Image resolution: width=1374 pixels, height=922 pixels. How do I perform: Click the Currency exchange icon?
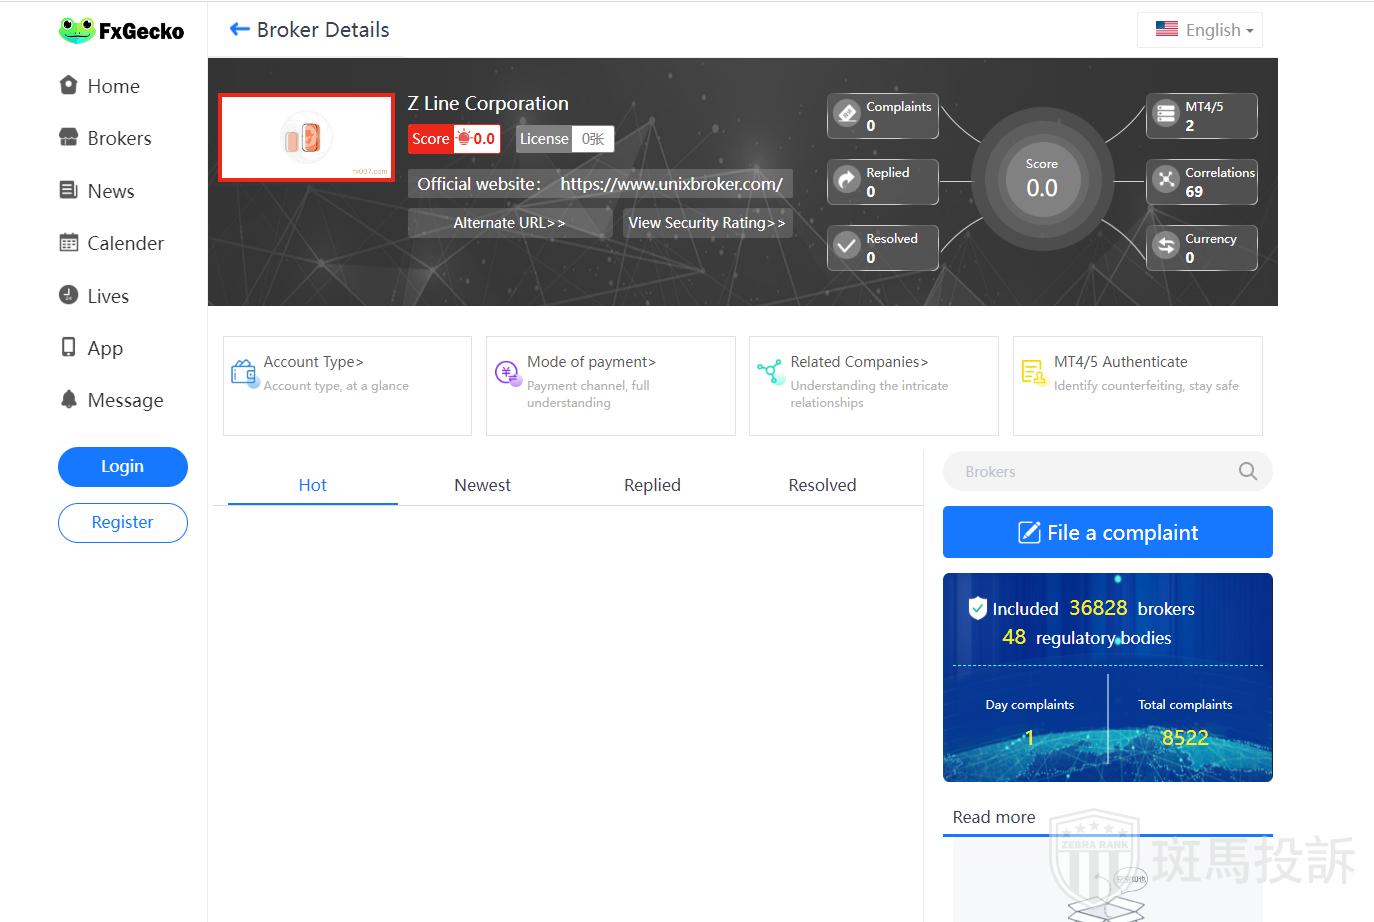coord(1166,246)
